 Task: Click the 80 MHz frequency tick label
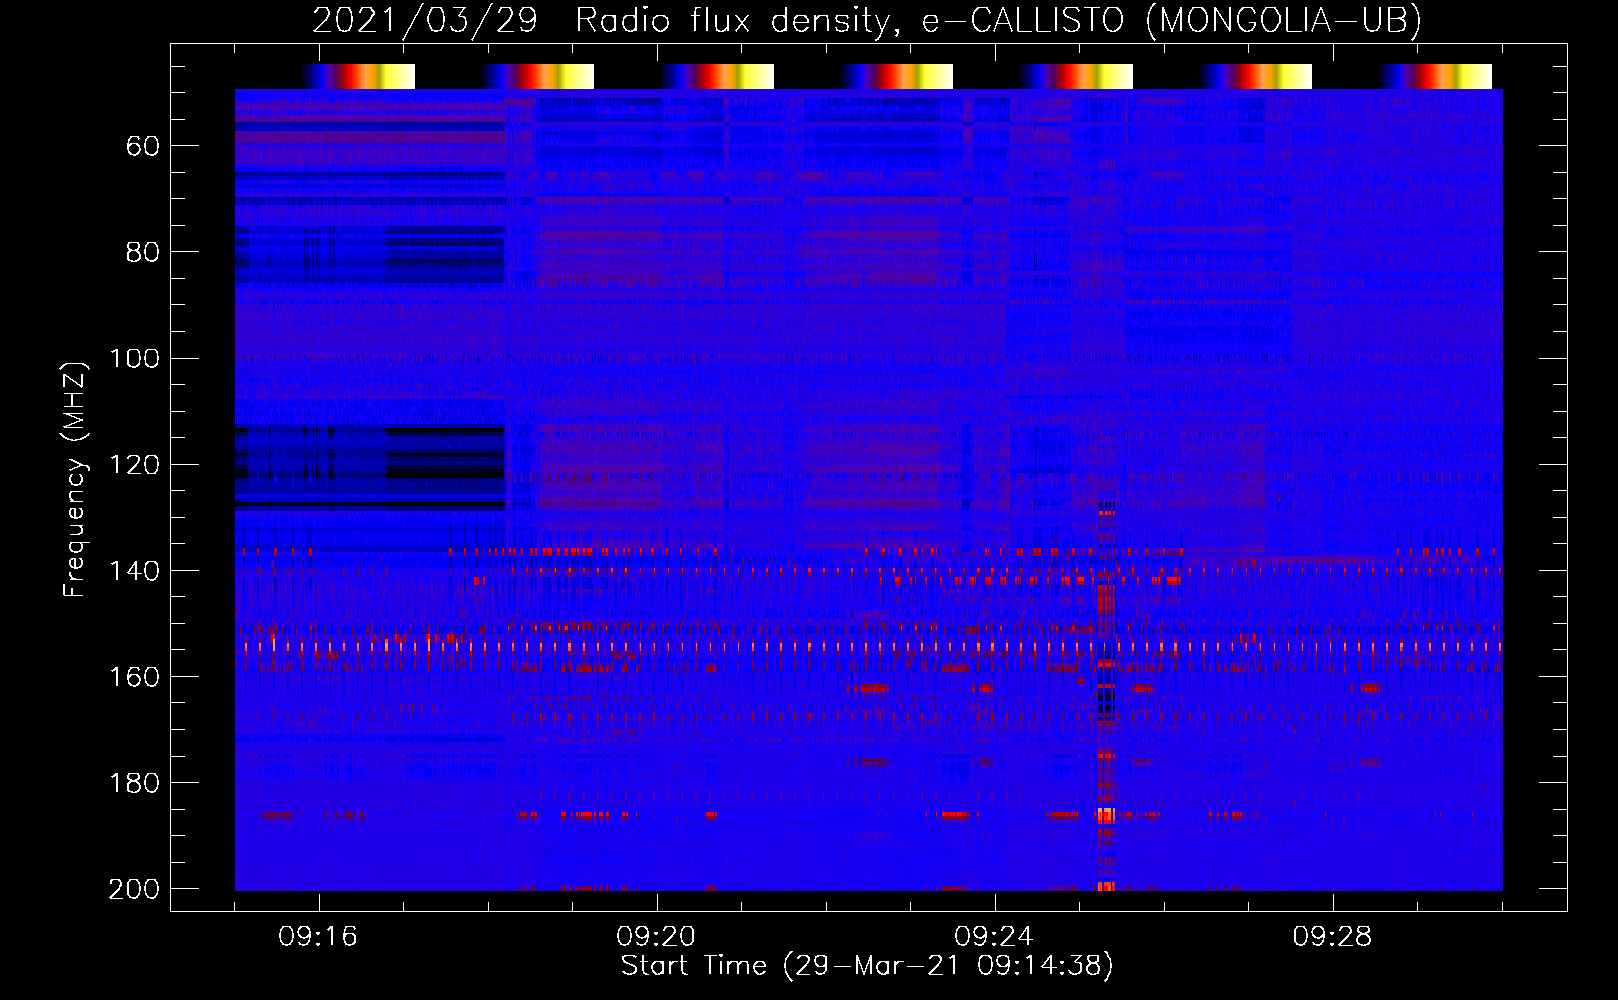pos(143,253)
